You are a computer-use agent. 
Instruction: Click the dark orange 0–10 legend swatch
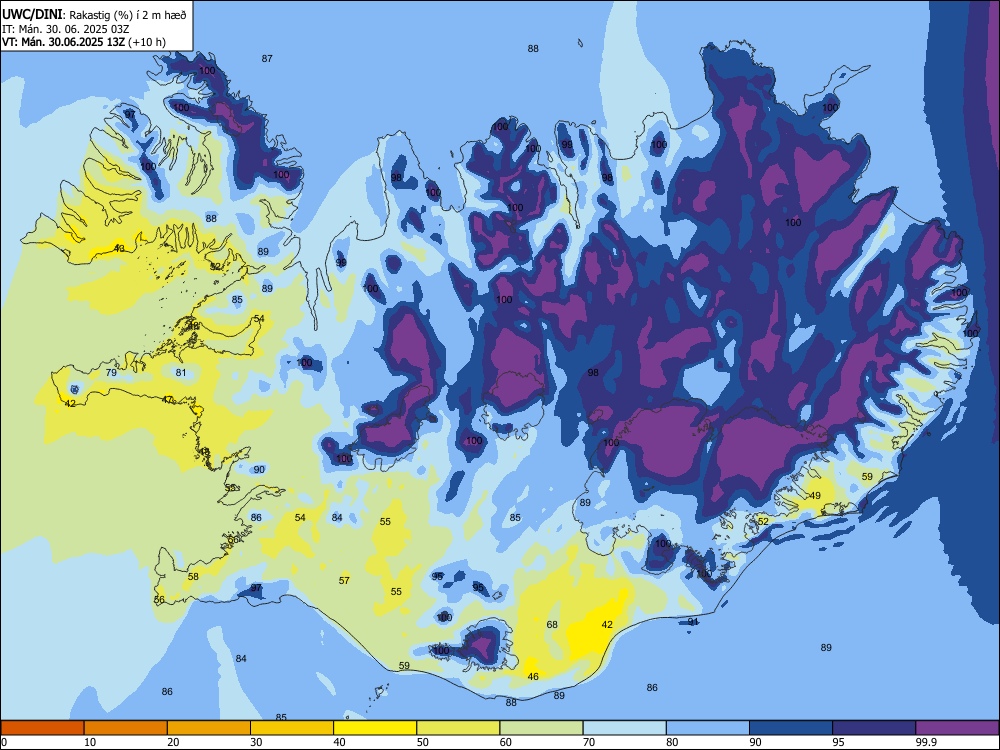(x=42, y=728)
